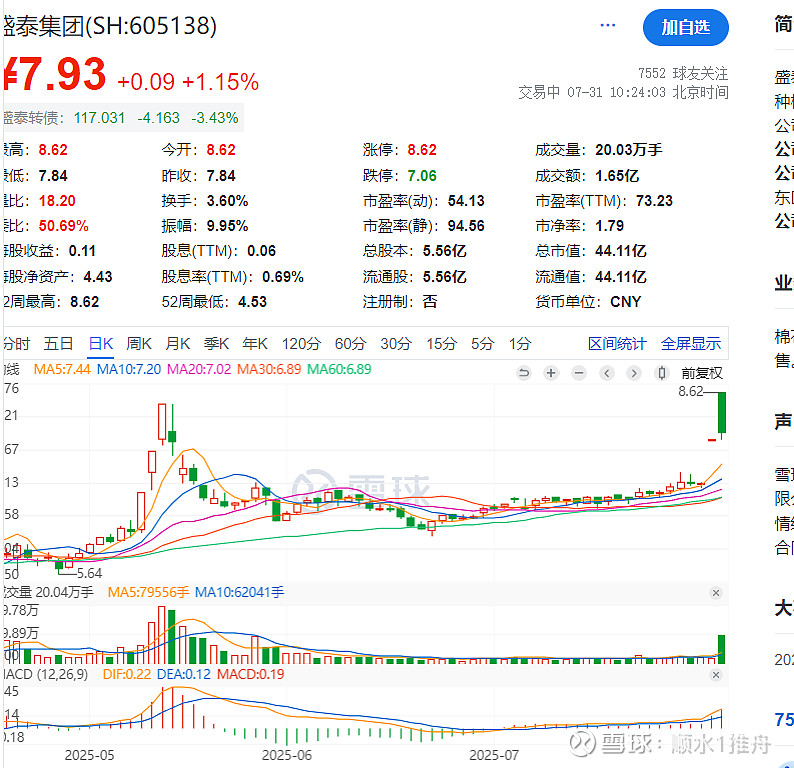Open 区间统计 range statistics

click(617, 344)
